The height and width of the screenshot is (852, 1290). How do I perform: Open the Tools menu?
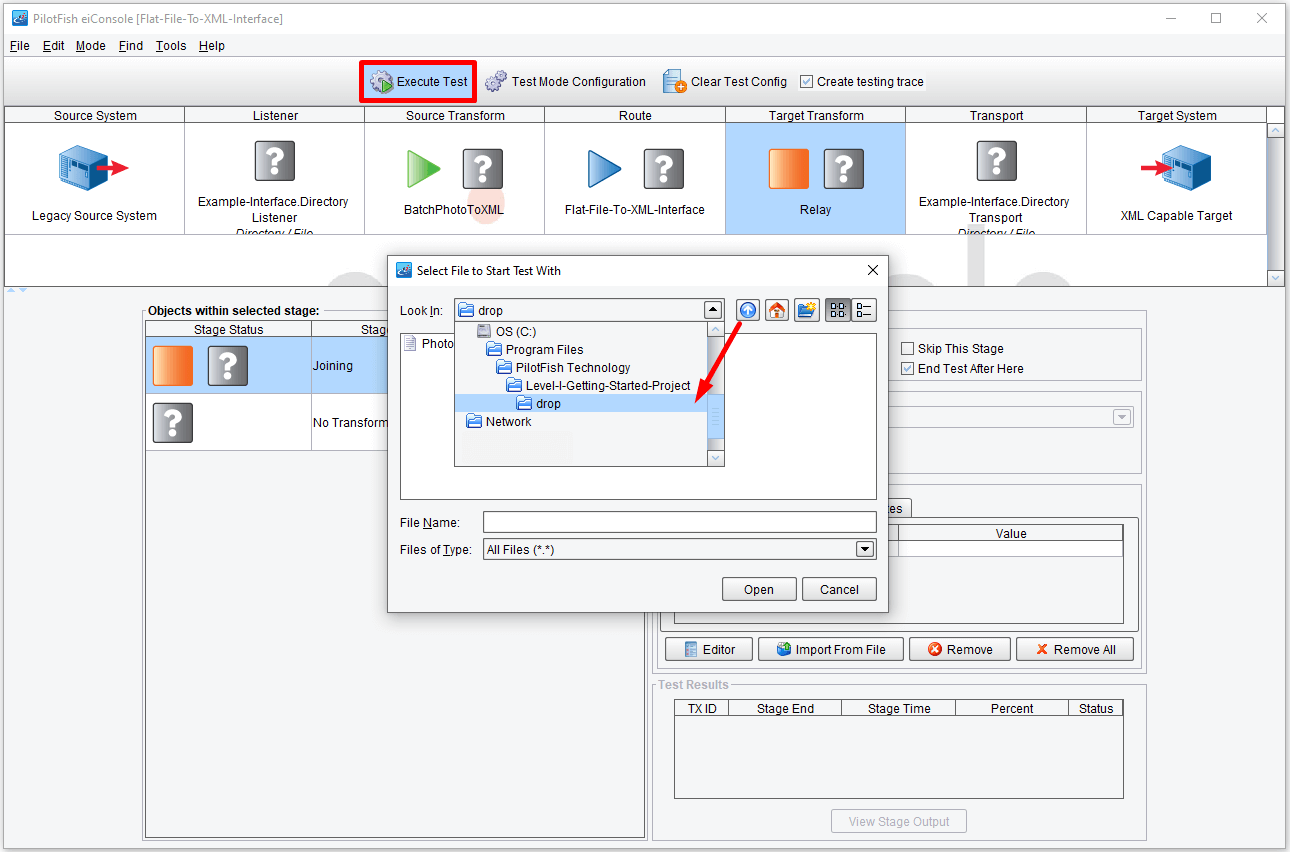[171, 46]
